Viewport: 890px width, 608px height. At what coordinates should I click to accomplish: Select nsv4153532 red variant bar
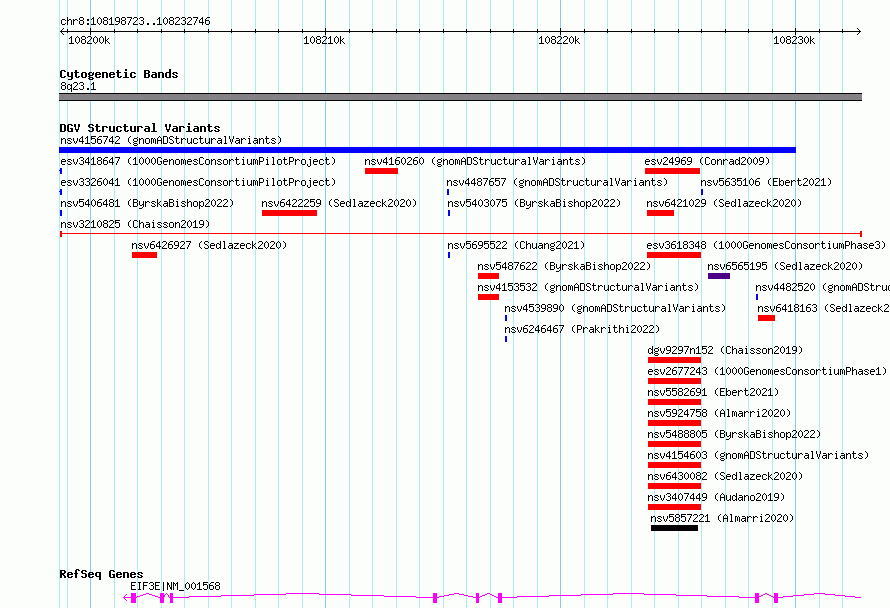[x=488, y=297]
